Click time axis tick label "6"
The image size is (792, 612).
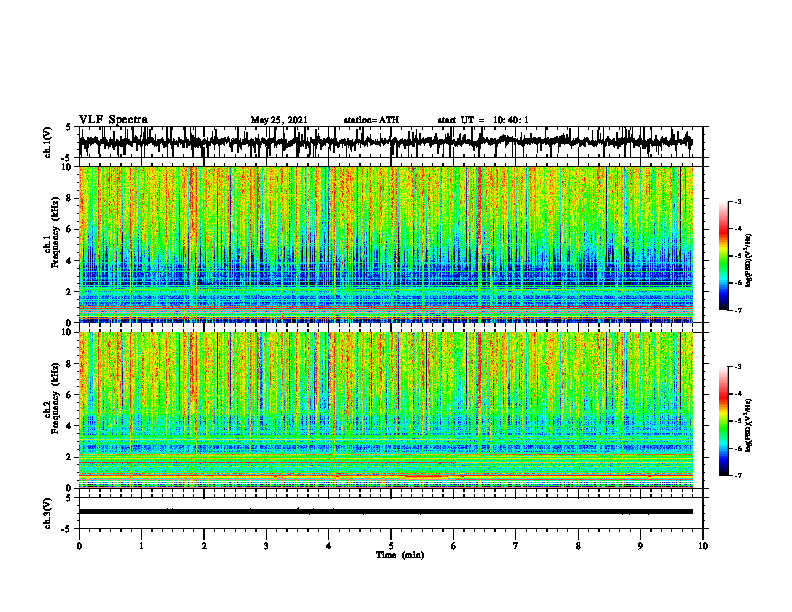coord(454,546)
